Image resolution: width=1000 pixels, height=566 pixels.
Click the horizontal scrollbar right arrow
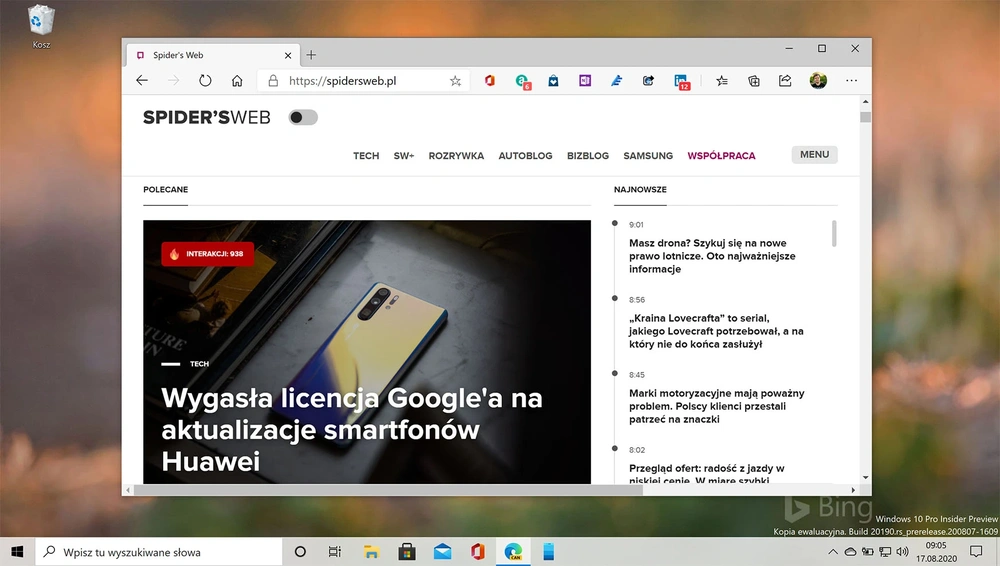click(853, 490)
